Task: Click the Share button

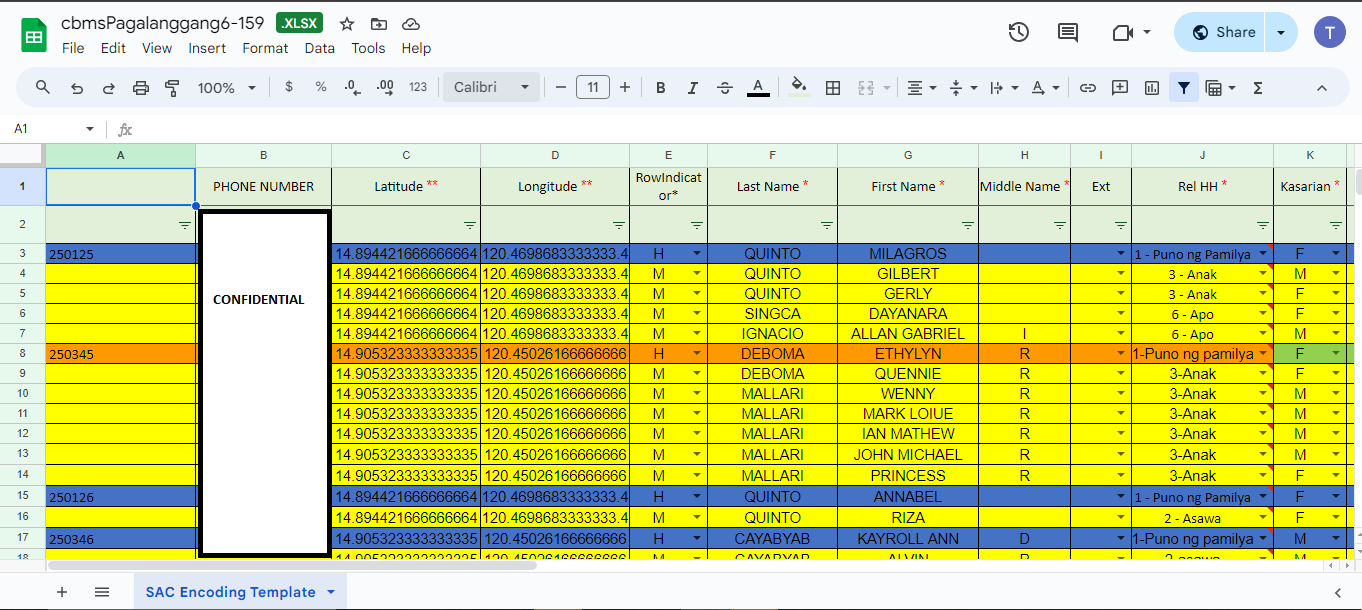Action: (x=1223, y=32)
